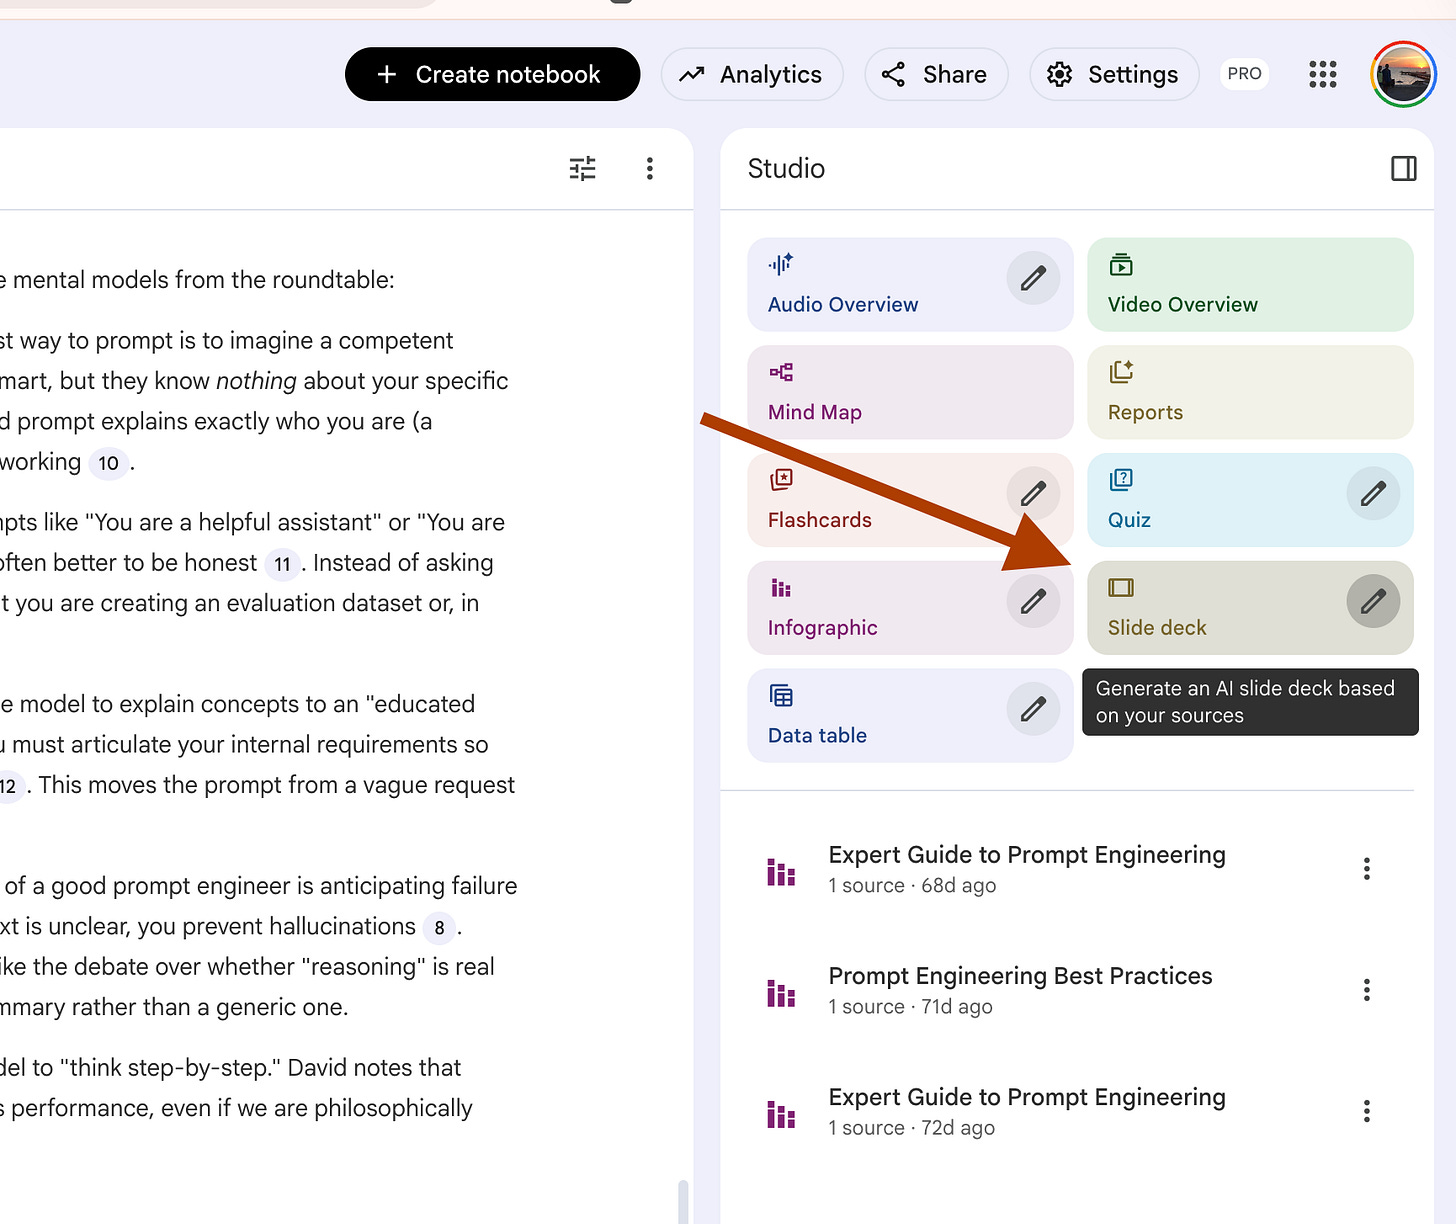Open chat configuration sliders icon
Image resolution: width=1456 pixels, height=1224 pixels.
click(583, 168)
